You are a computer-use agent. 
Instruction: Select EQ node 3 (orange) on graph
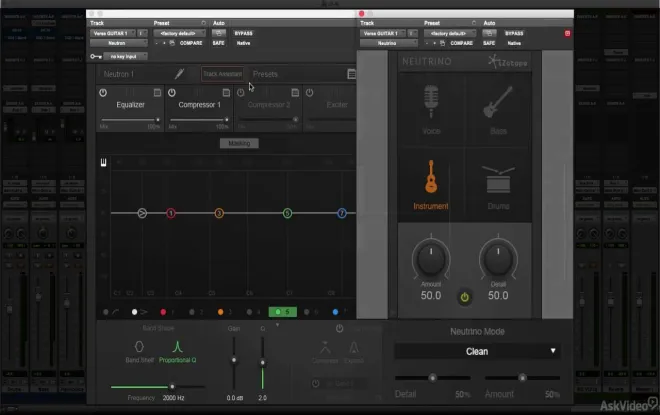tap(219, 213)
